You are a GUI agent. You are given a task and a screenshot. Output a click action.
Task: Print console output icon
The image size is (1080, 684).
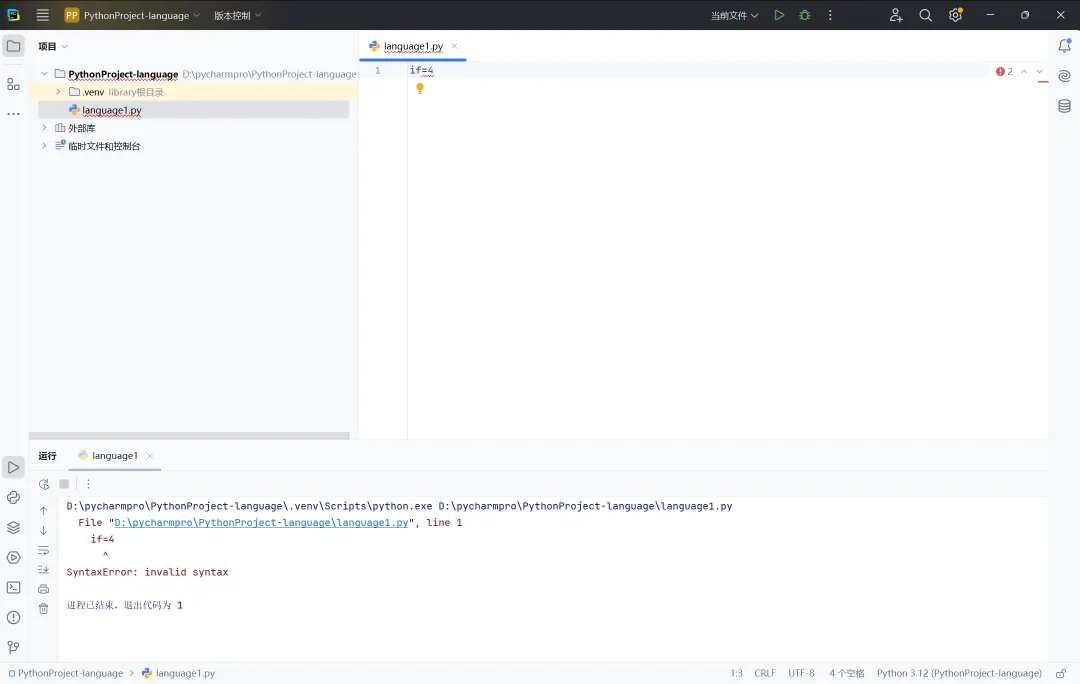[43, 589]
